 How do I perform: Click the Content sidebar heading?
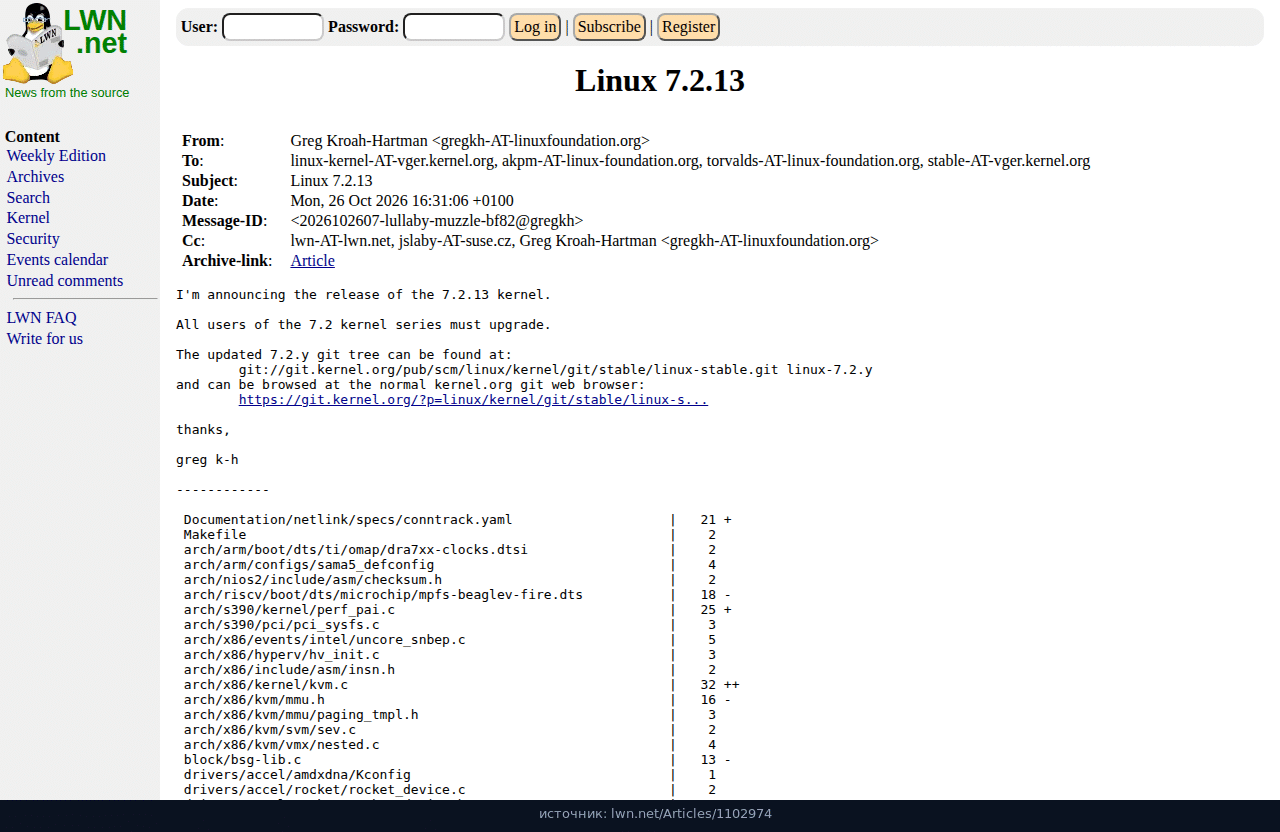[32, 137]
